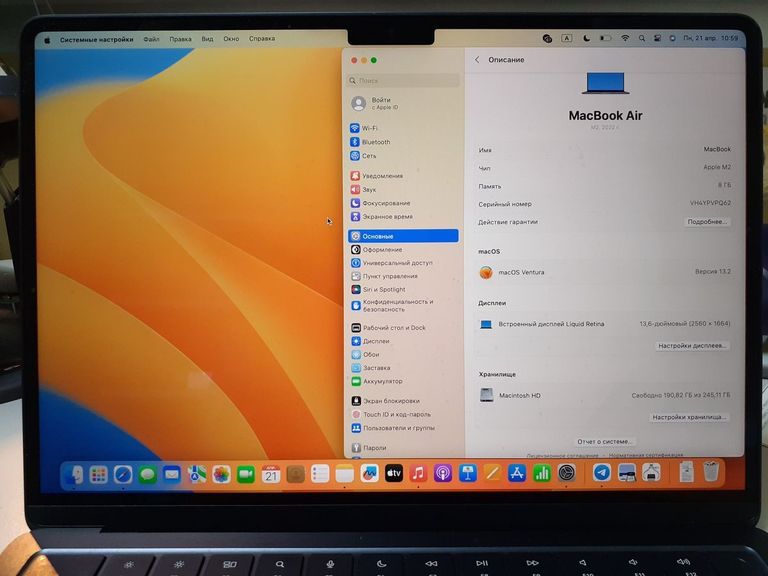This screenshot has height=576, width=768.
Task: Click the battery icon in menu bar
Action: [x=606, y=38]
